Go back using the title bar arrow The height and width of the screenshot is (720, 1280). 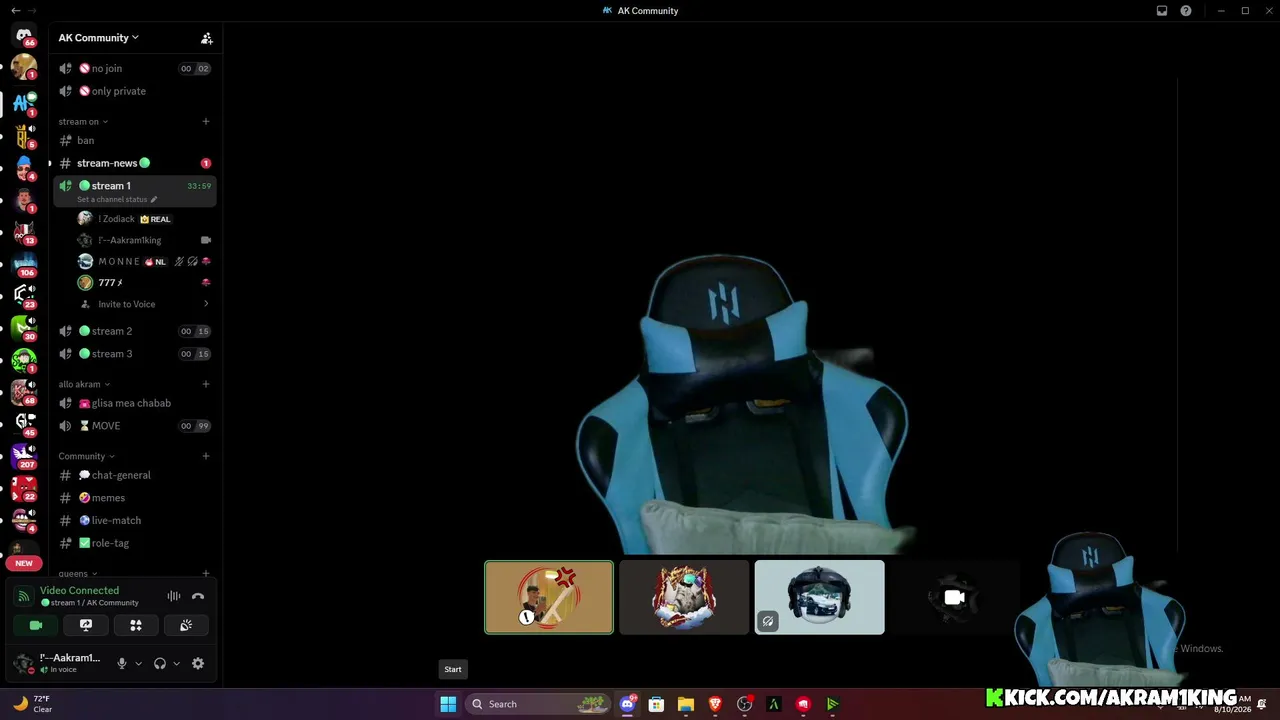click(x=15, y=10)
